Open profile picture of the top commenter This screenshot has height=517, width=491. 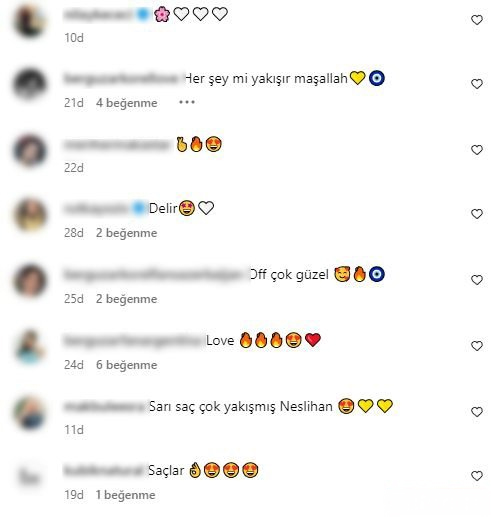point(30,21)
